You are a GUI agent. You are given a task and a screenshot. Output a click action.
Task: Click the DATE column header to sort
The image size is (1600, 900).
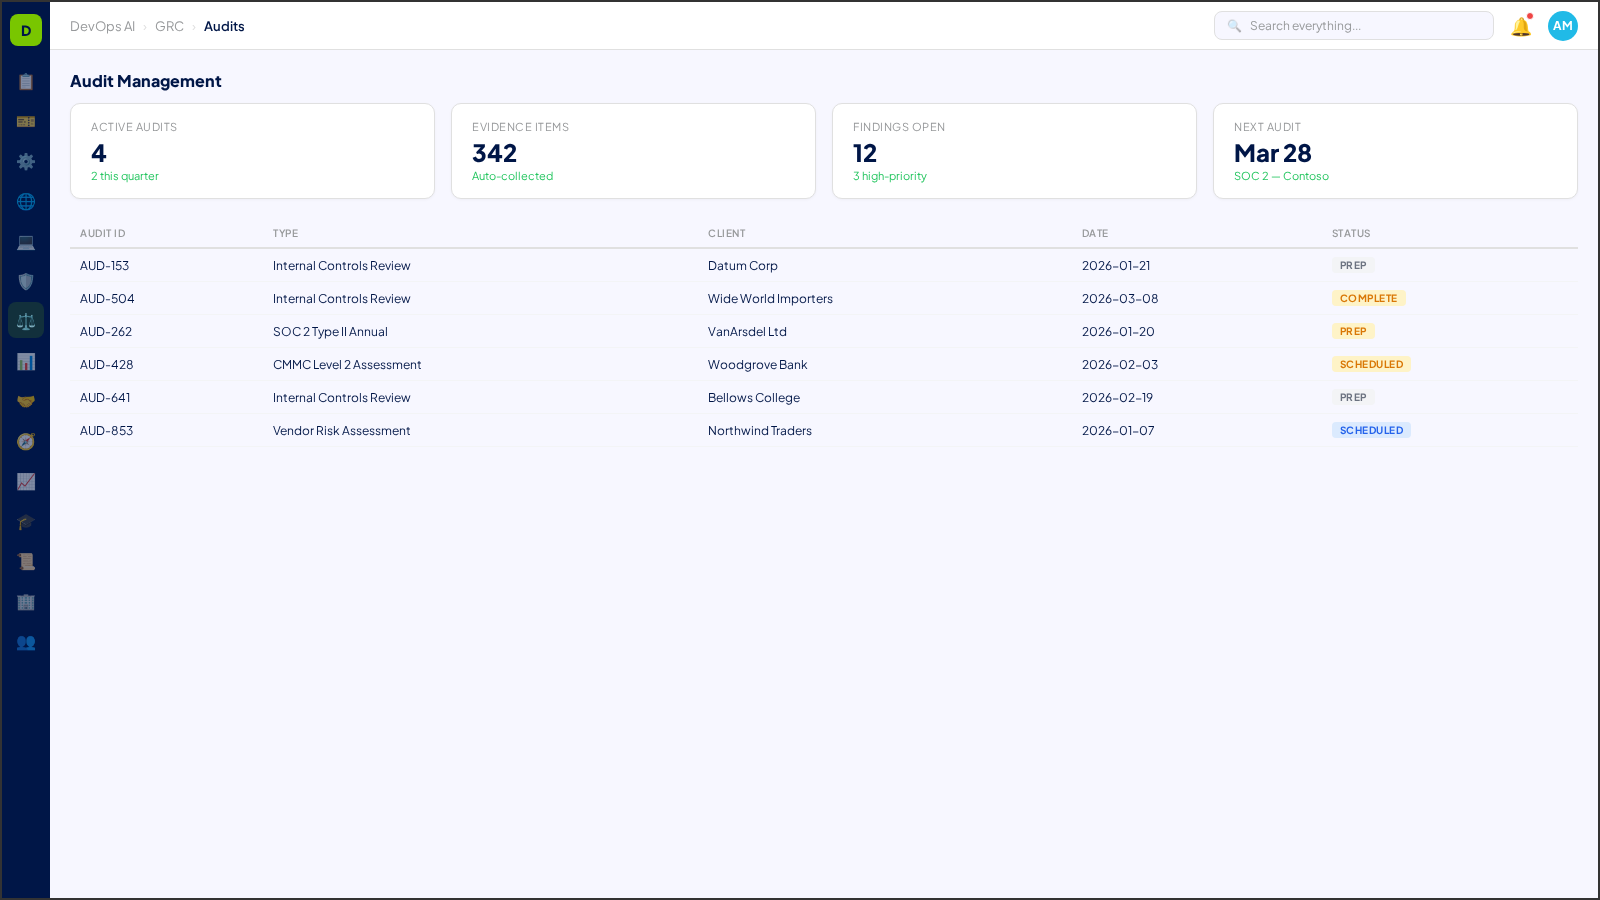pos(1094,233)
